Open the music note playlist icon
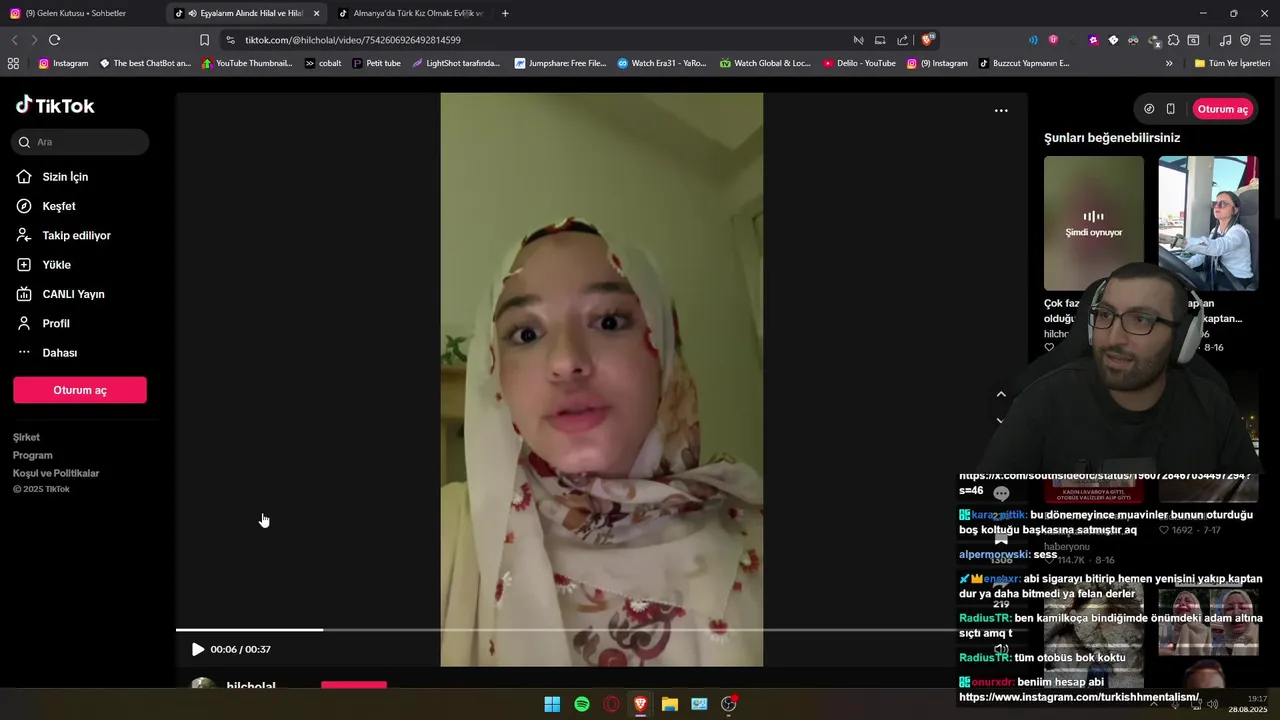 1225,40
